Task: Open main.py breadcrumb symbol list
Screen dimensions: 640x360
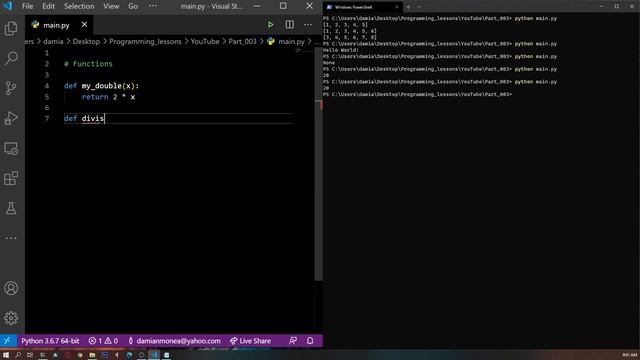Action: [x=286, y=42]
